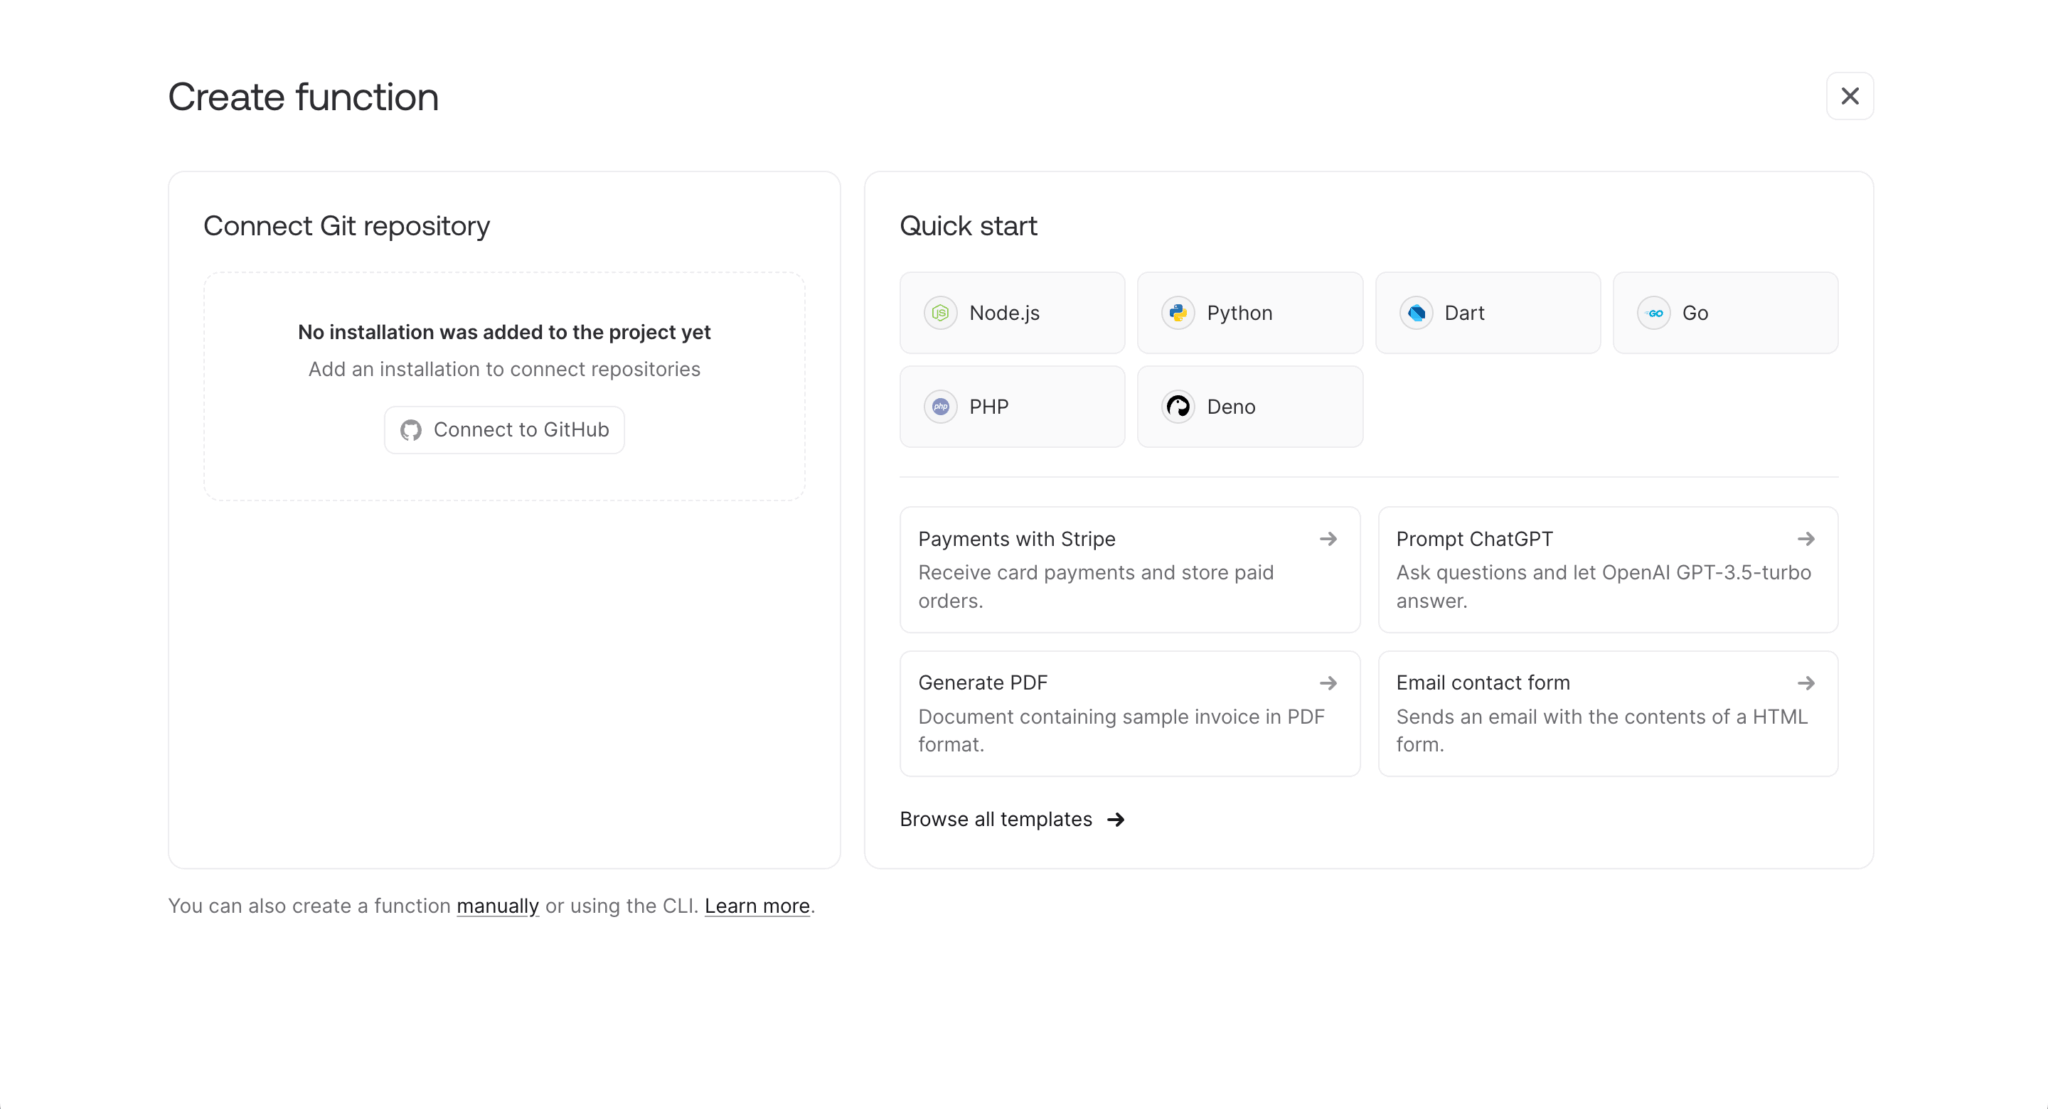Open Generate PDF template arrow

tap(1328, 683)
